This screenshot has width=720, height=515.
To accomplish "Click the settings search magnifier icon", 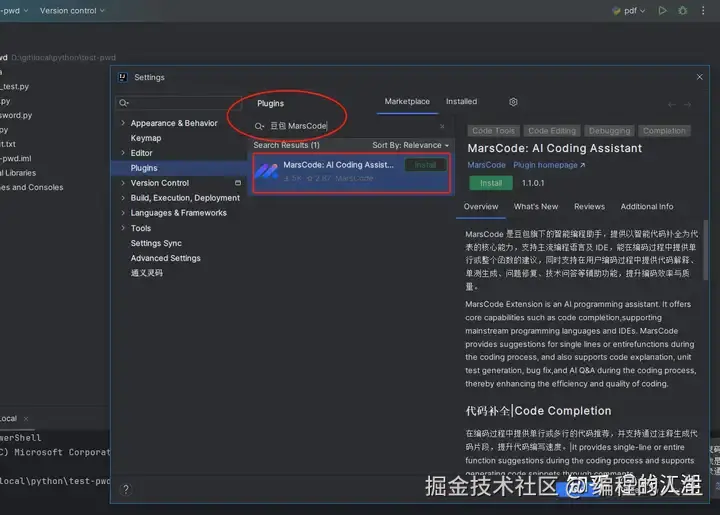I will (x=124, y=103).
